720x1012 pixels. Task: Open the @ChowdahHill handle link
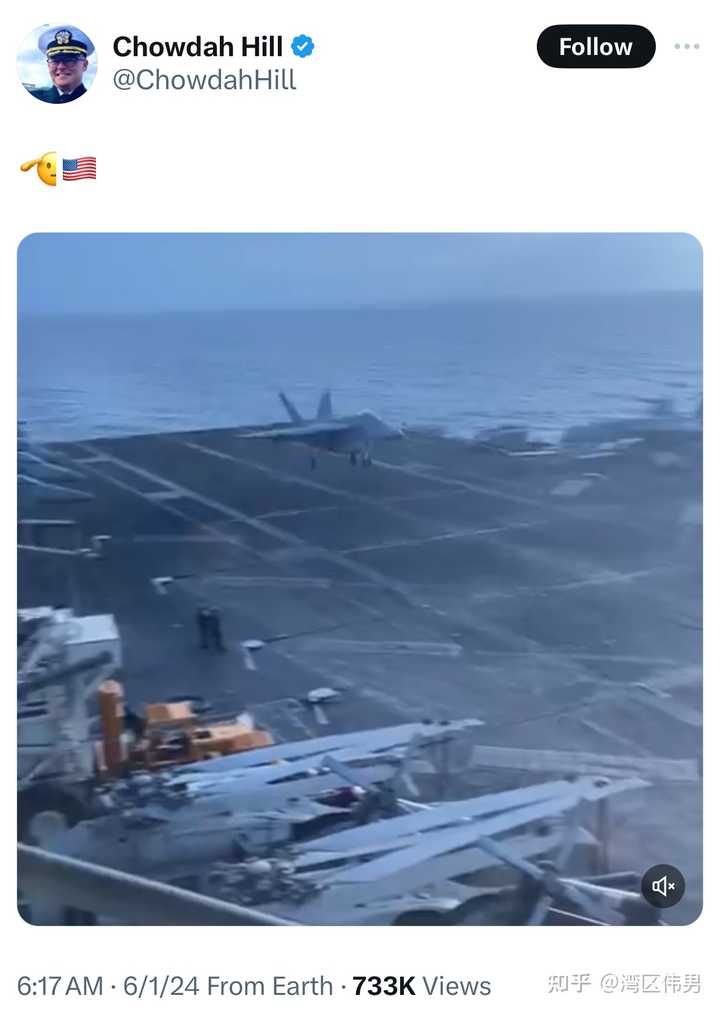click(x=204, y=80)
